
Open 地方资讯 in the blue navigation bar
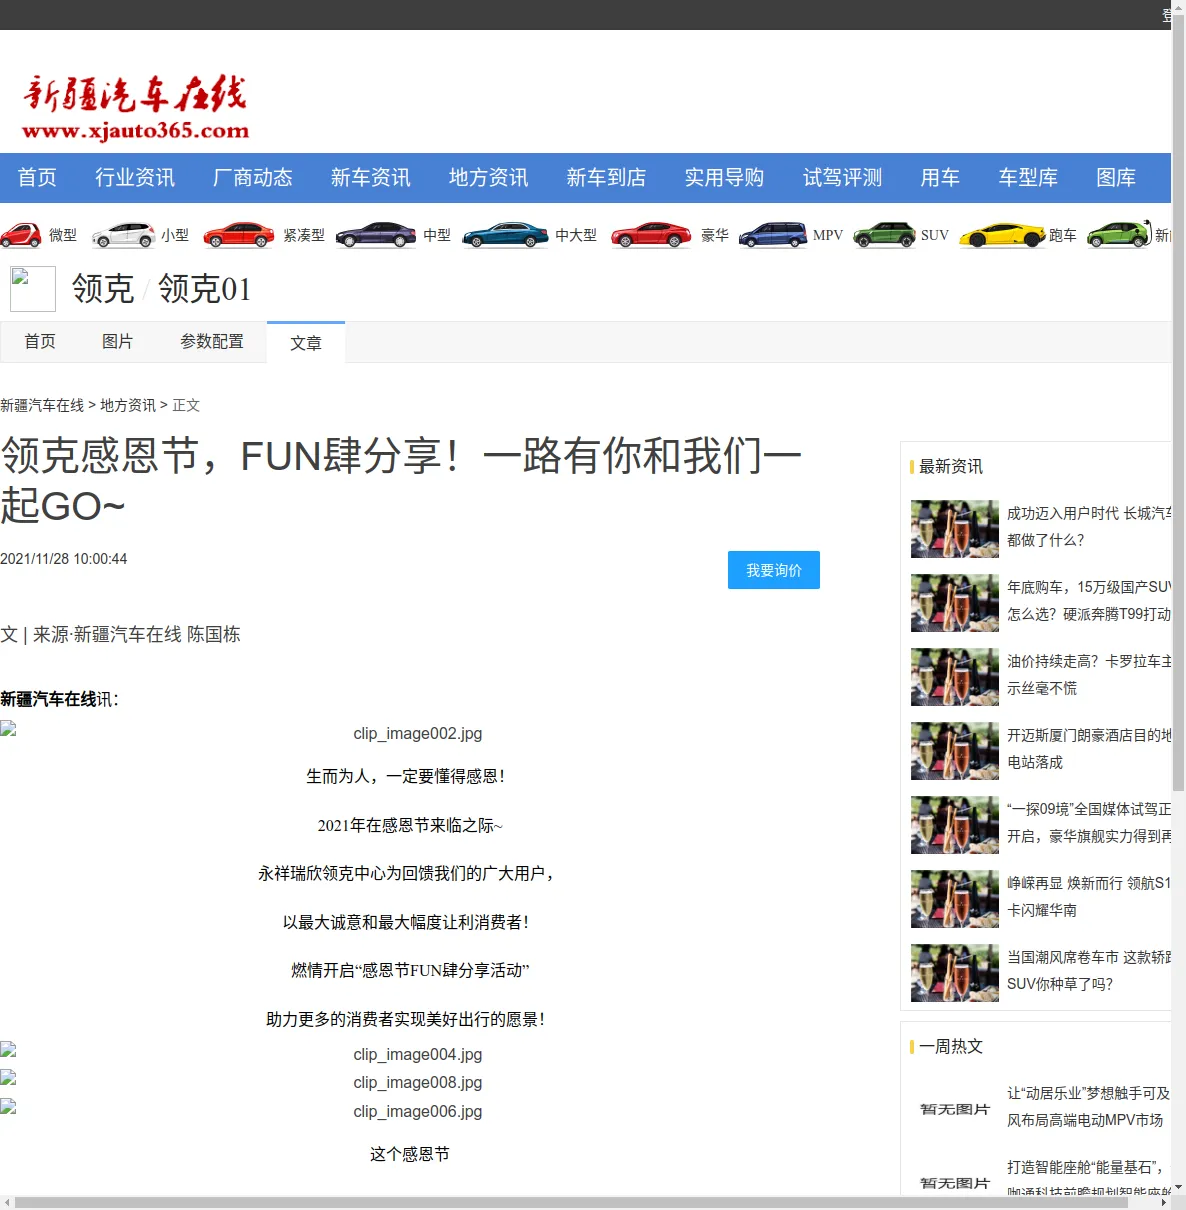tap(489, 178)
